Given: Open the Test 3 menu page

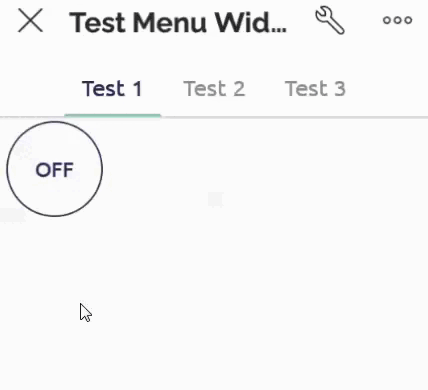Looking at the screenshot, I should [315, 89].
